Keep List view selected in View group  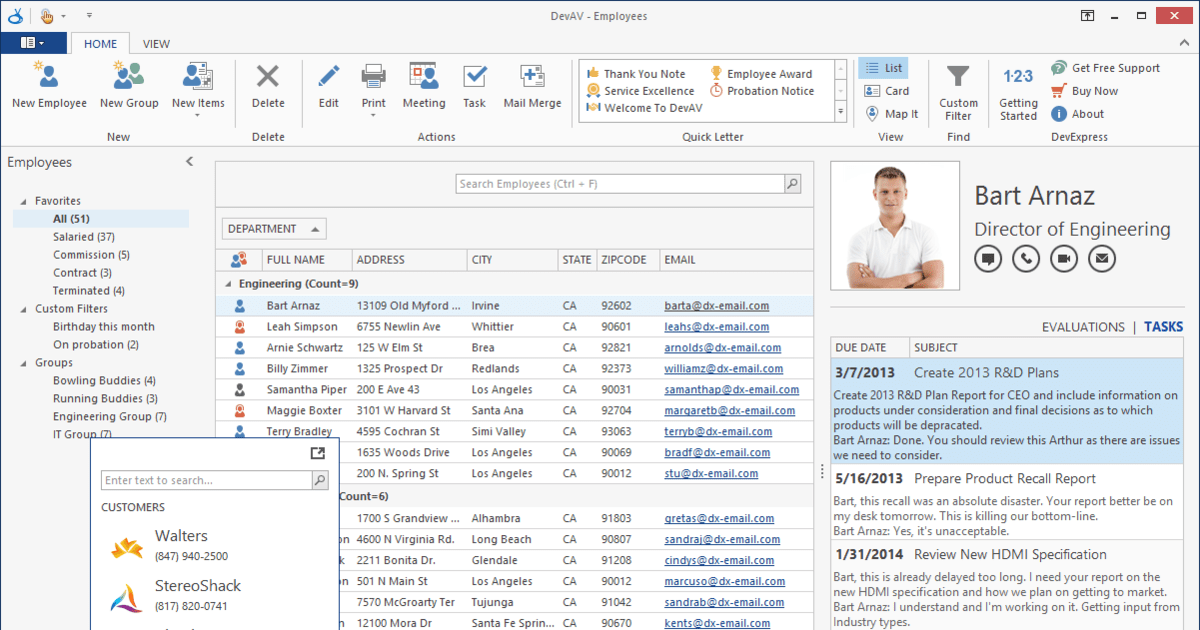coord(884,67)
